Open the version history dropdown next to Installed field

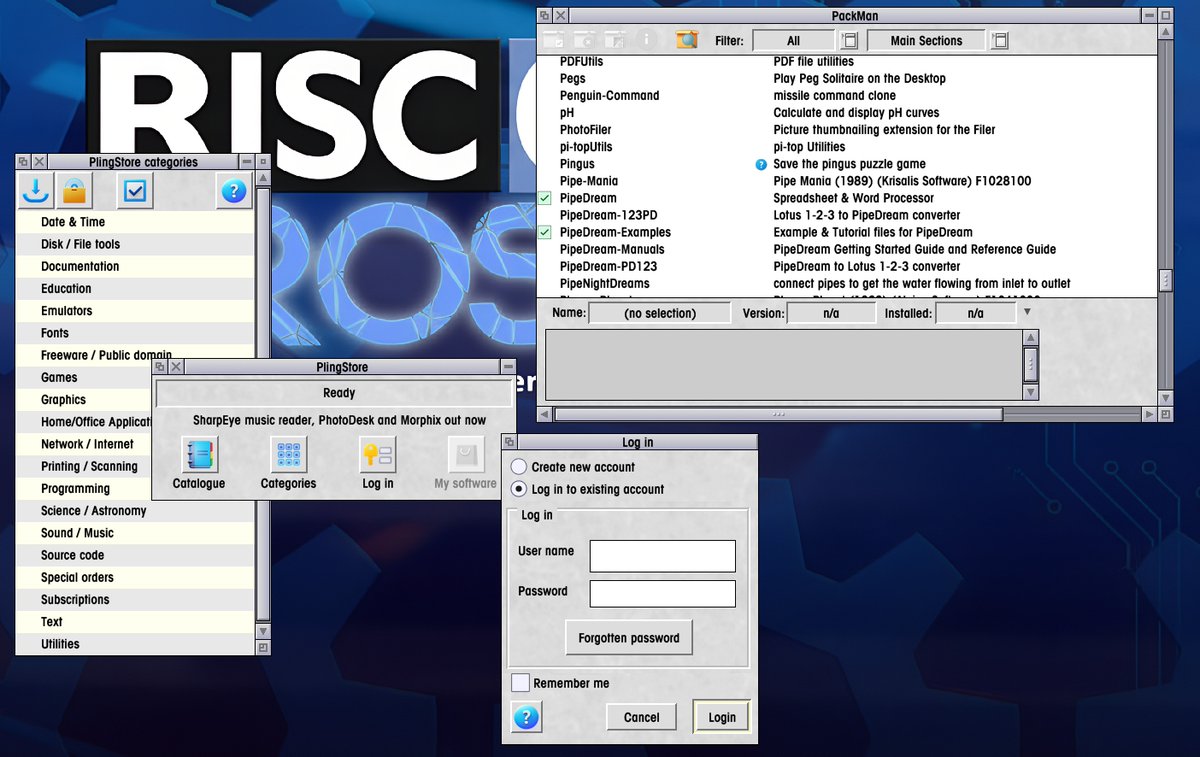pos(1025,312)
